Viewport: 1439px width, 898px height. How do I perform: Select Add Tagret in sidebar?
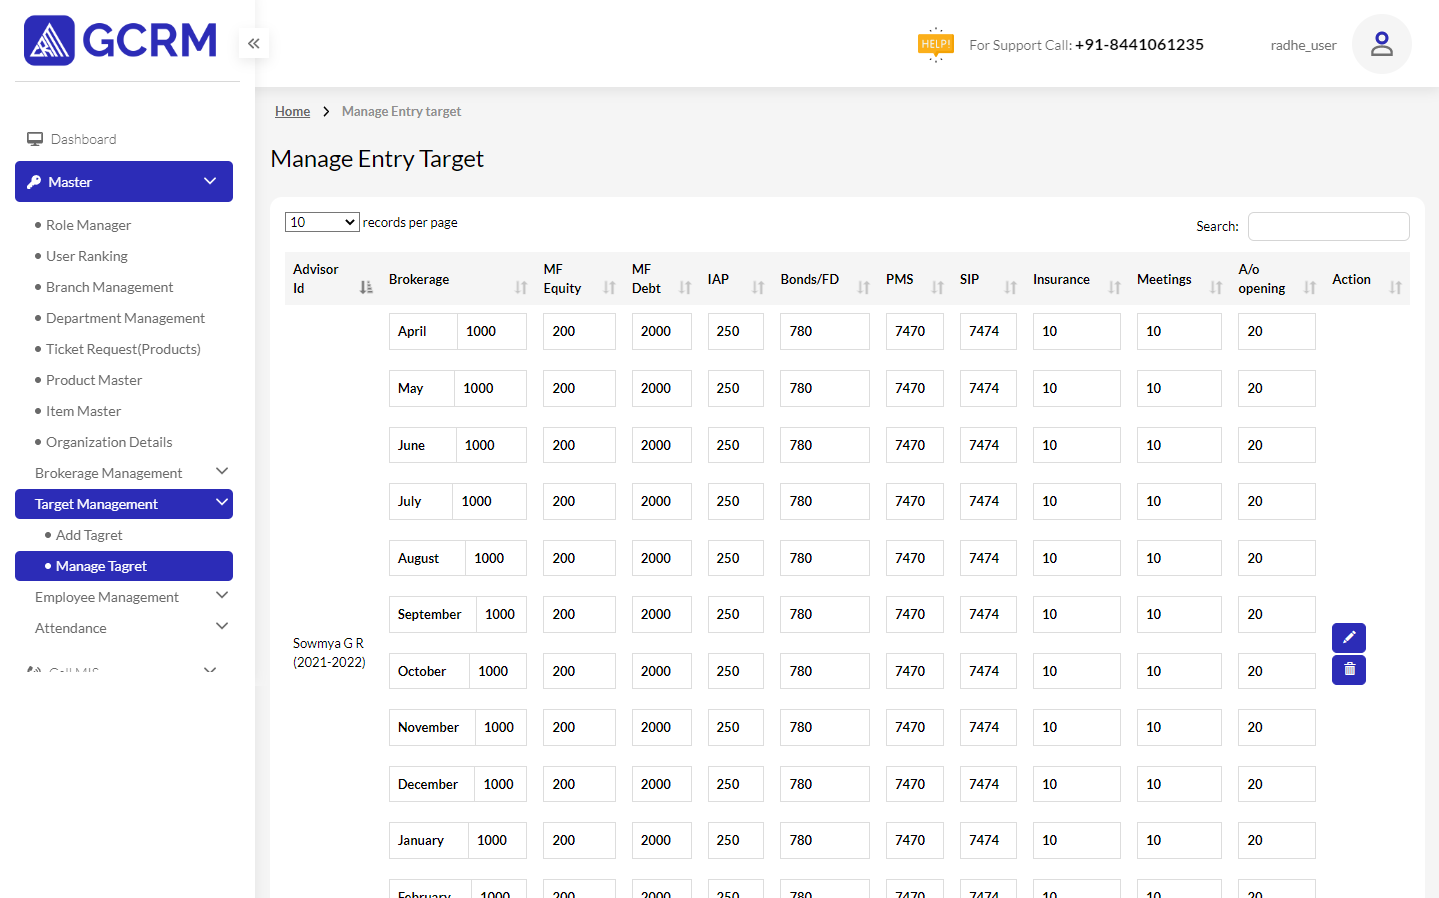[89, 535]
